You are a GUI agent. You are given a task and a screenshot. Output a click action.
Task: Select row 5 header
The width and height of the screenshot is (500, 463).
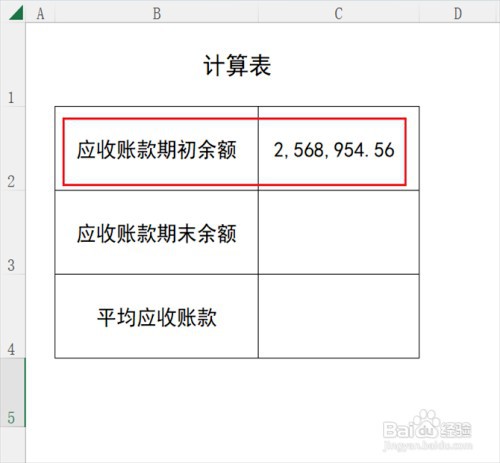pos(13,392)
